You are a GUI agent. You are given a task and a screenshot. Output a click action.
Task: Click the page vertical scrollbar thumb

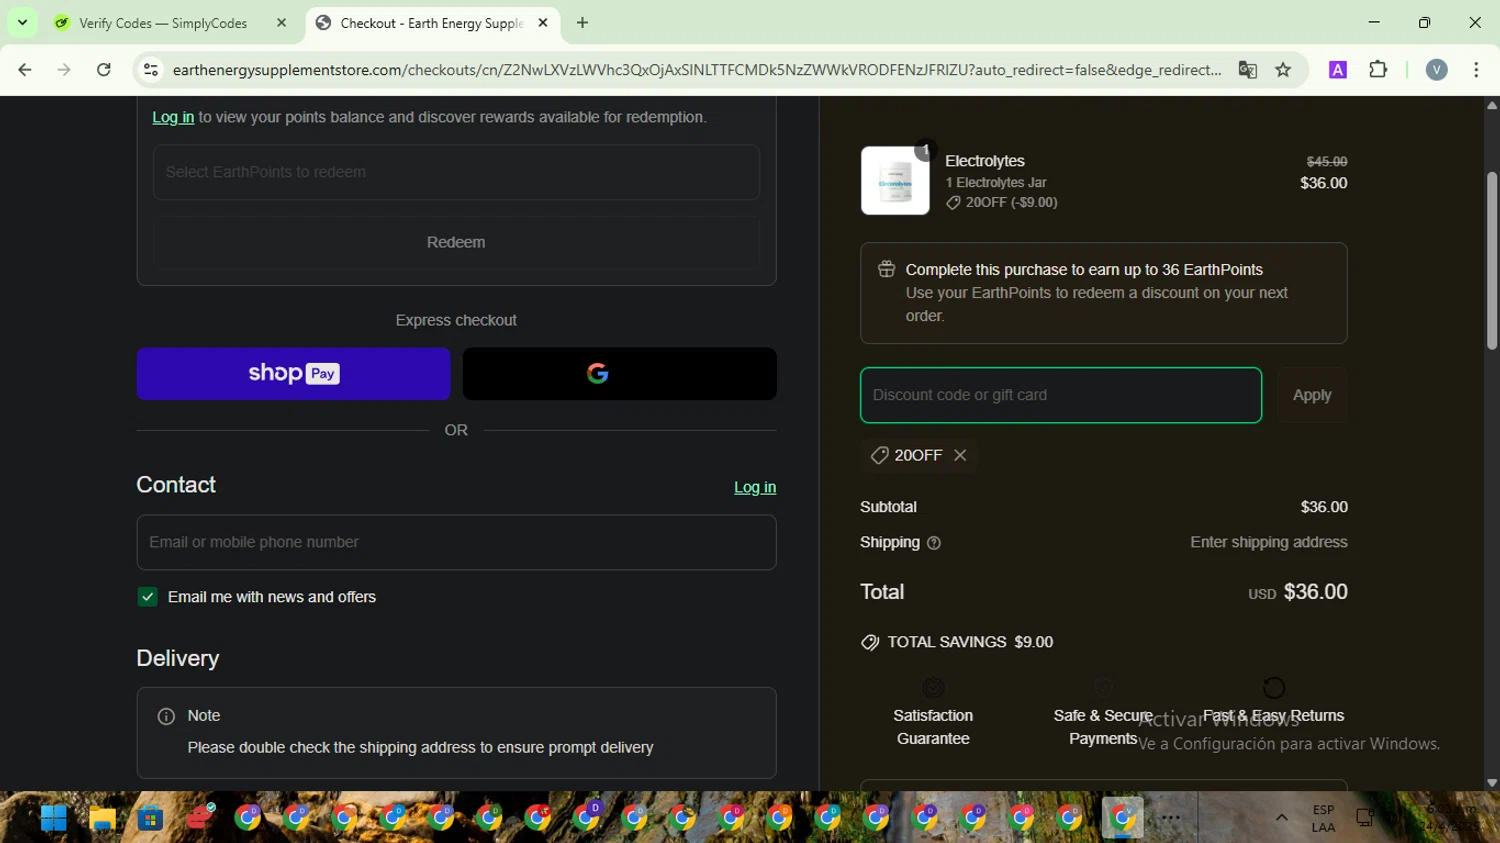pyautogui.click(x=1491, y=260)
